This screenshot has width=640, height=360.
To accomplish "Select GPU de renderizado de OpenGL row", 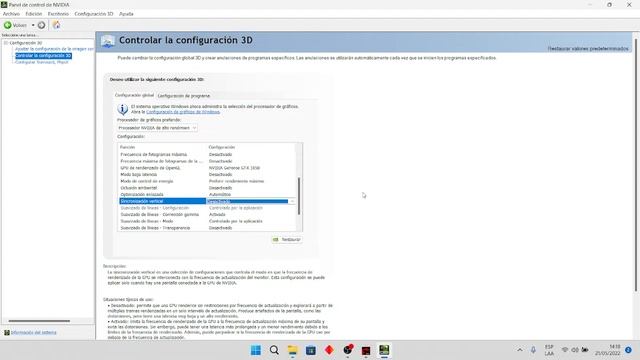I will click(x=207, y=168).
